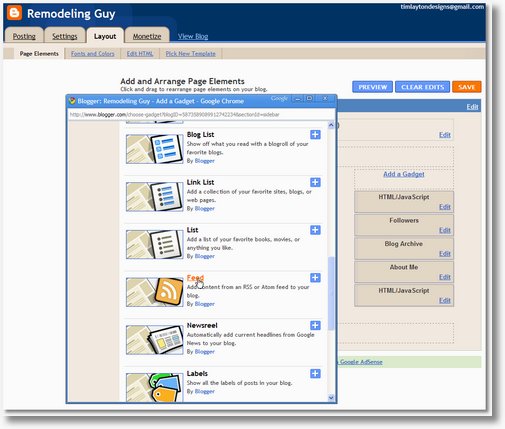Click the orange SAVE button

[467, 87]
